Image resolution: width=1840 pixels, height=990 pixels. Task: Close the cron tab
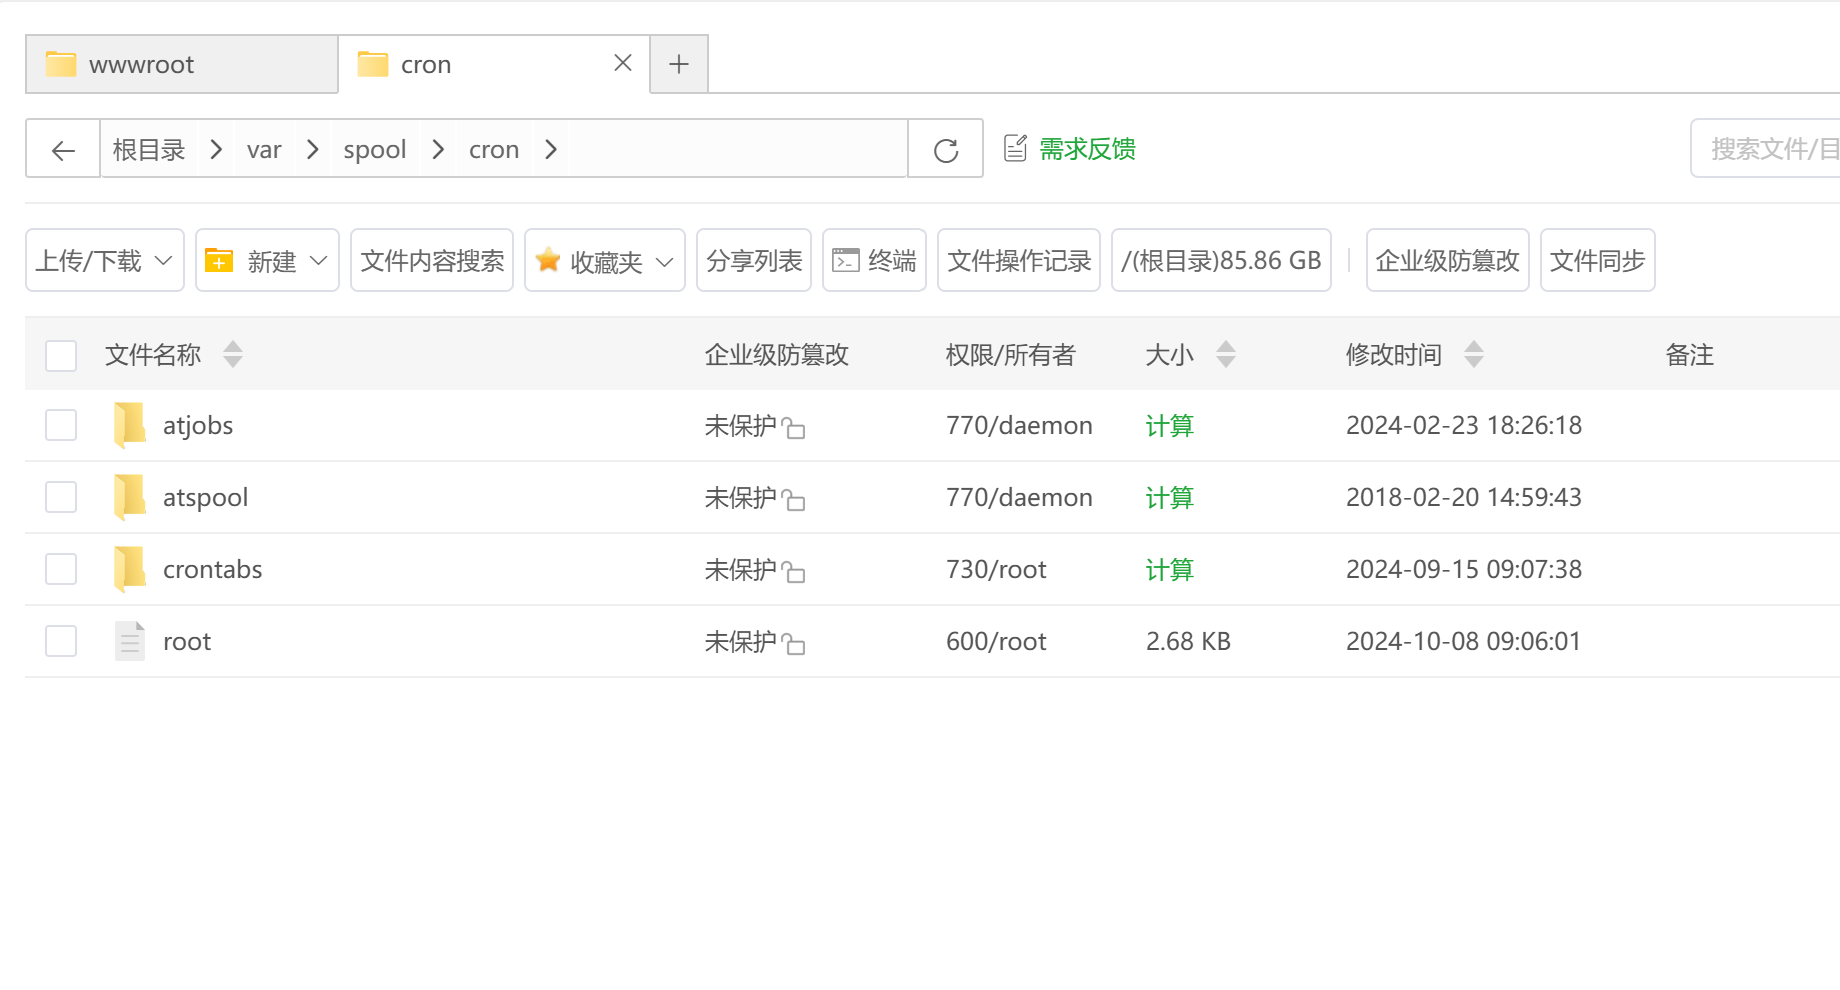pyautogui.click(x=622, y=63)
